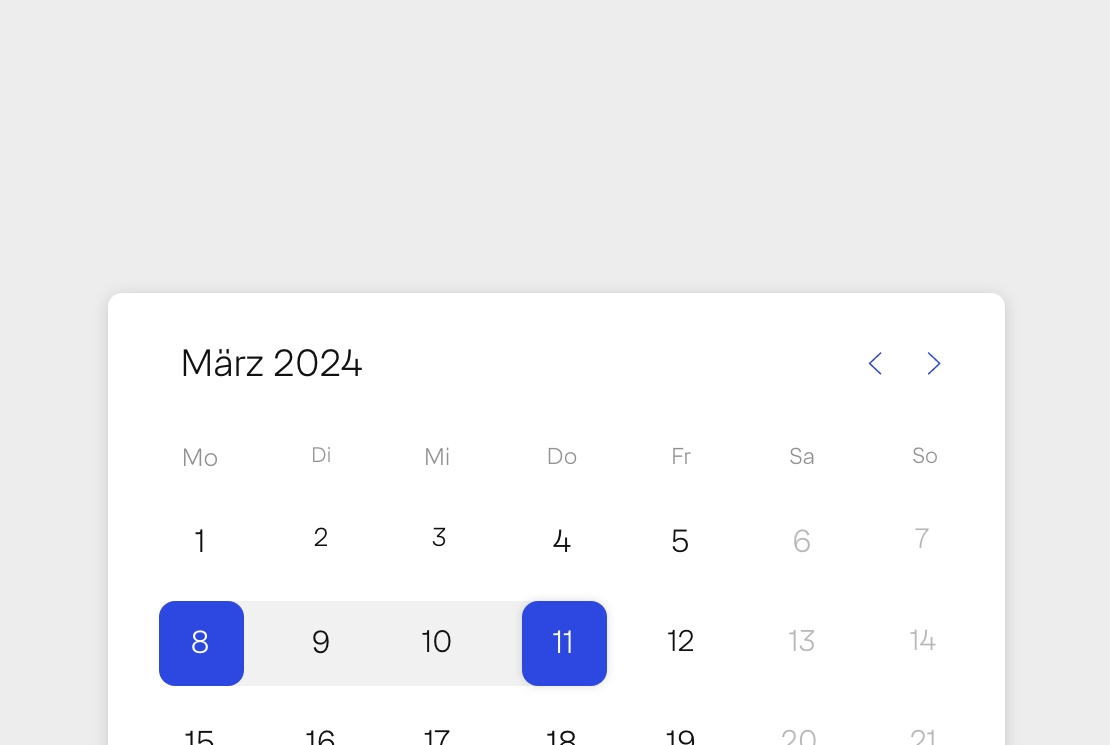Select March 12 on the calendar
Image resolution: width=1110 pixels, height=745 pixels.
tap(680, 641)
